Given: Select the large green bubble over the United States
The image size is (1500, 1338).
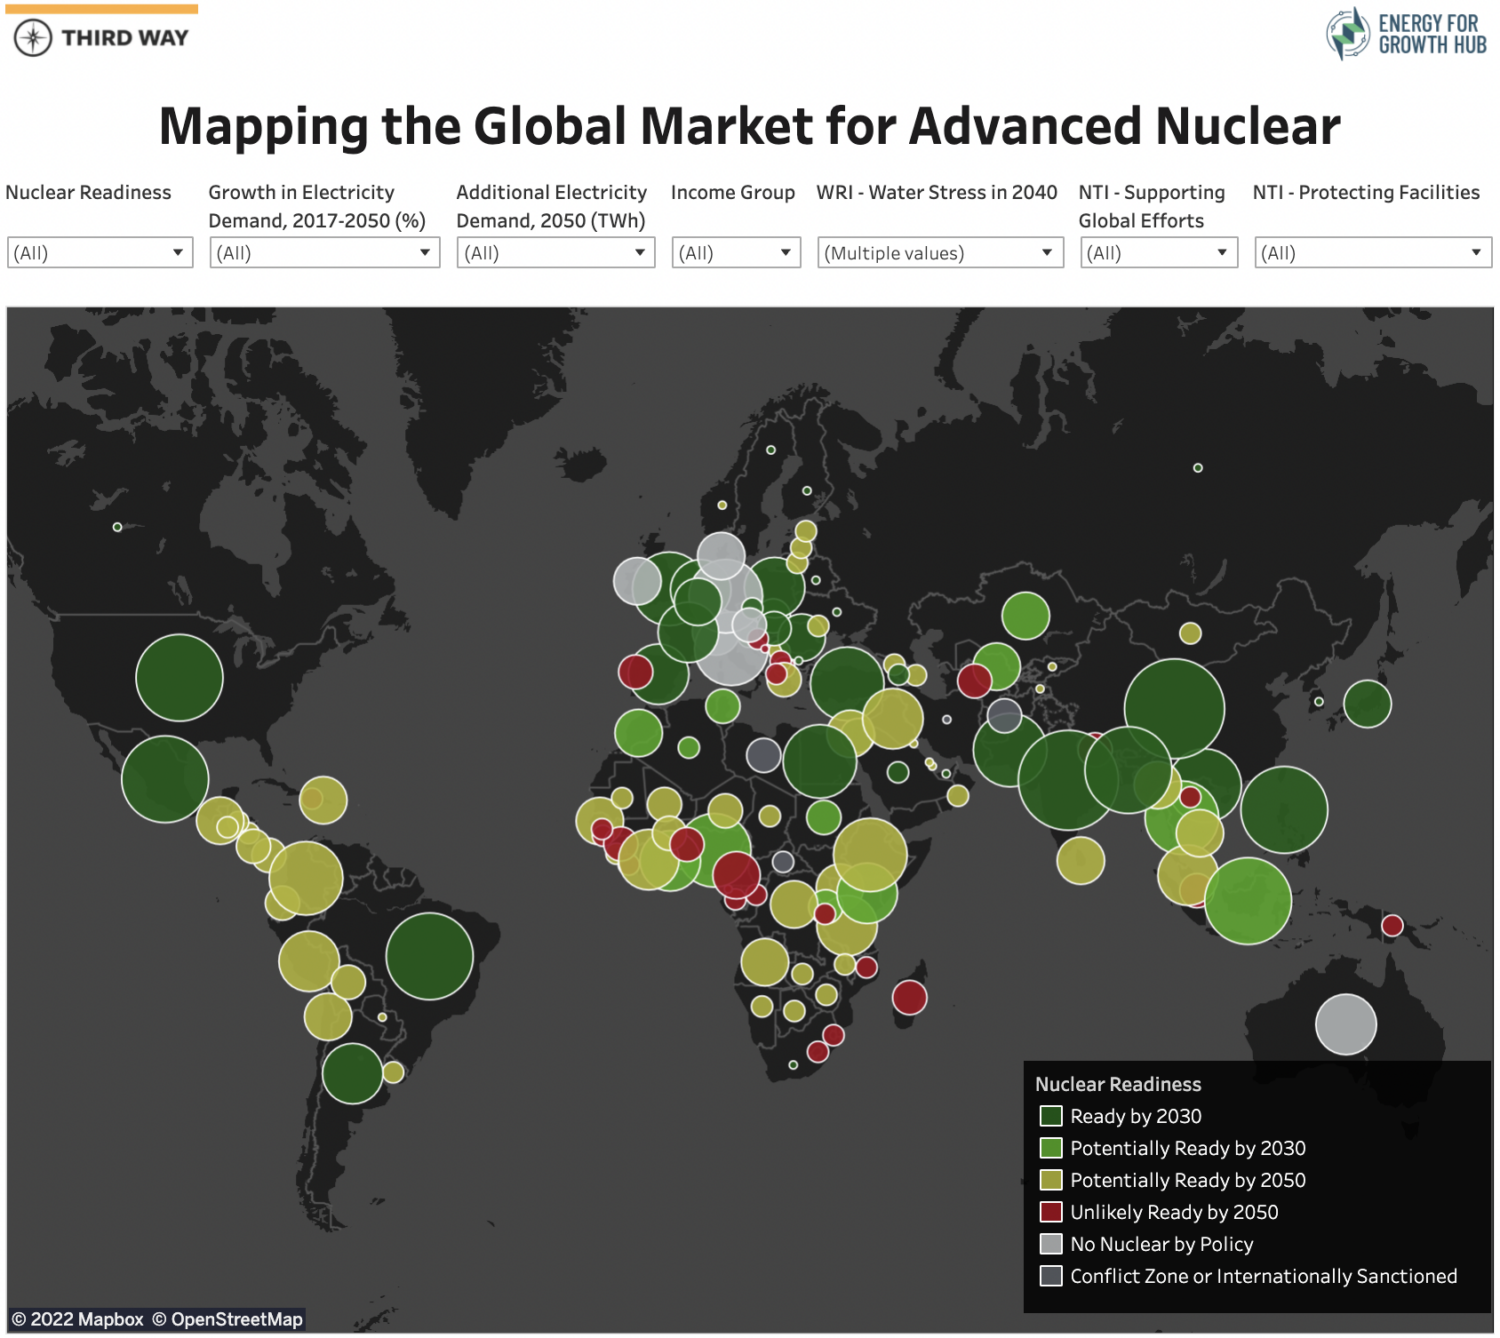Looking at the screenshot, I should (180, 676).
